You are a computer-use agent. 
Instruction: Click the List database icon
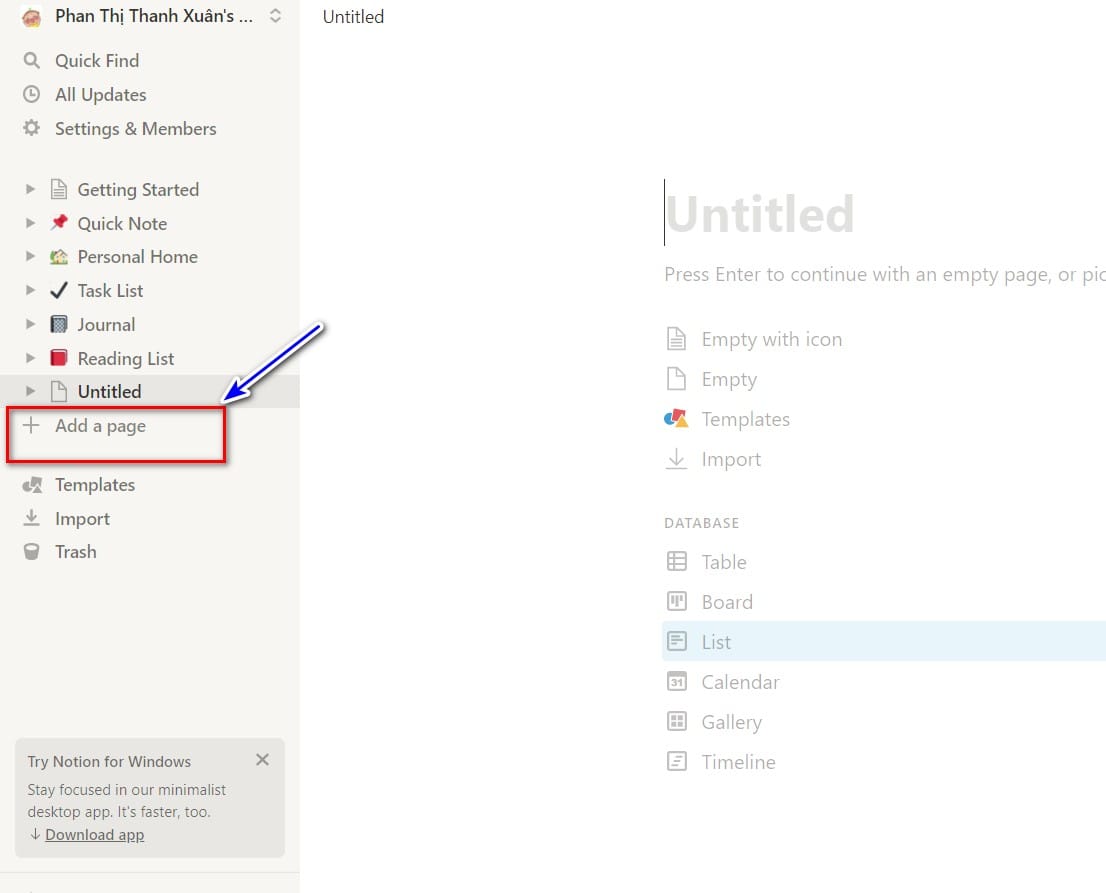676,641
